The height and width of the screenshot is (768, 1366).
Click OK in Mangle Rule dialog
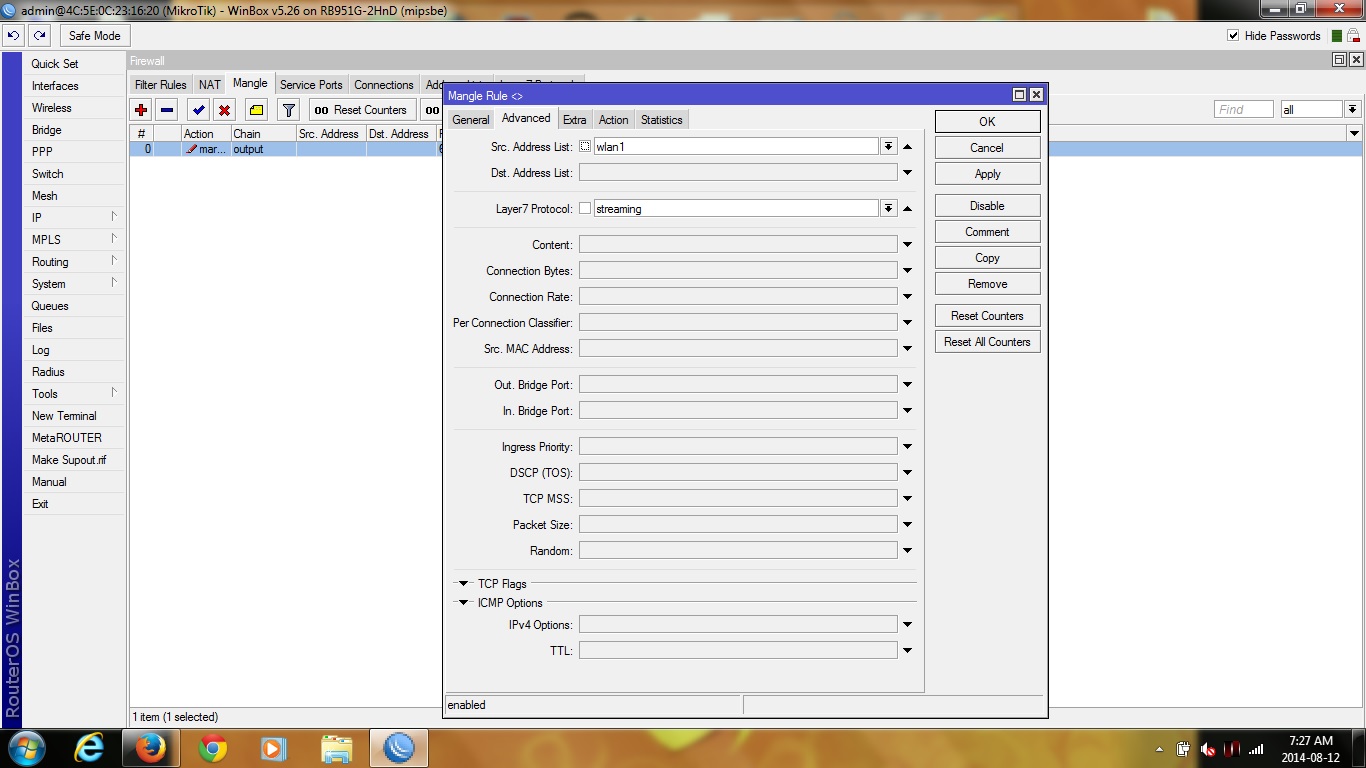pyautogui.click(x=987, y=121)
